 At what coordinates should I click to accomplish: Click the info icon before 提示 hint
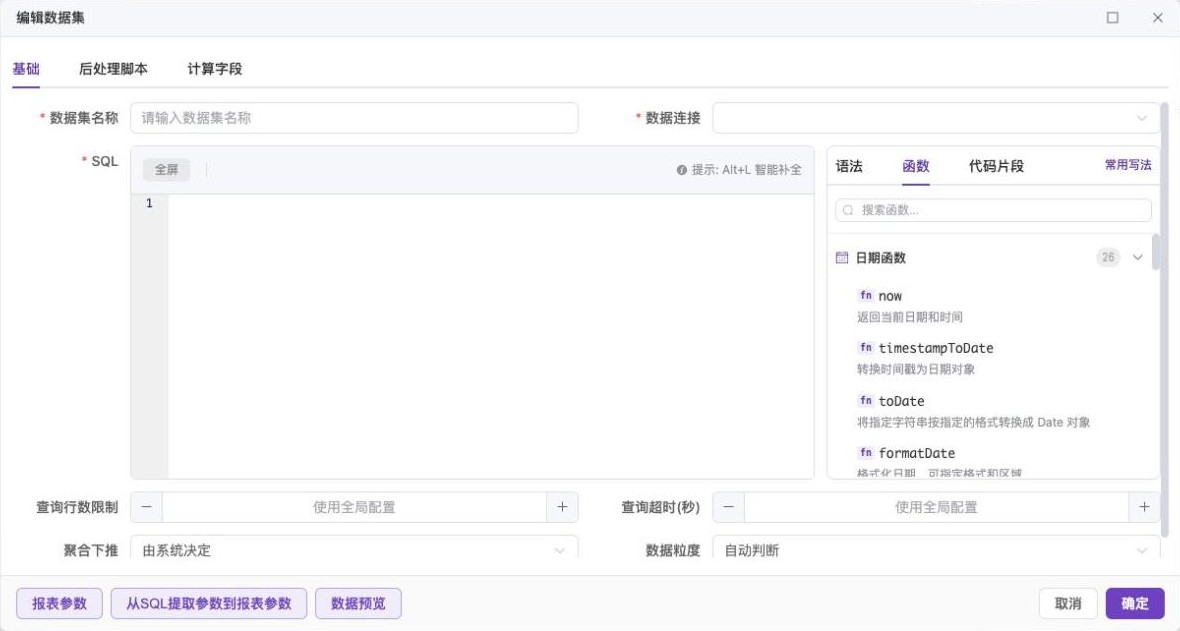click(x=681, y=170)
